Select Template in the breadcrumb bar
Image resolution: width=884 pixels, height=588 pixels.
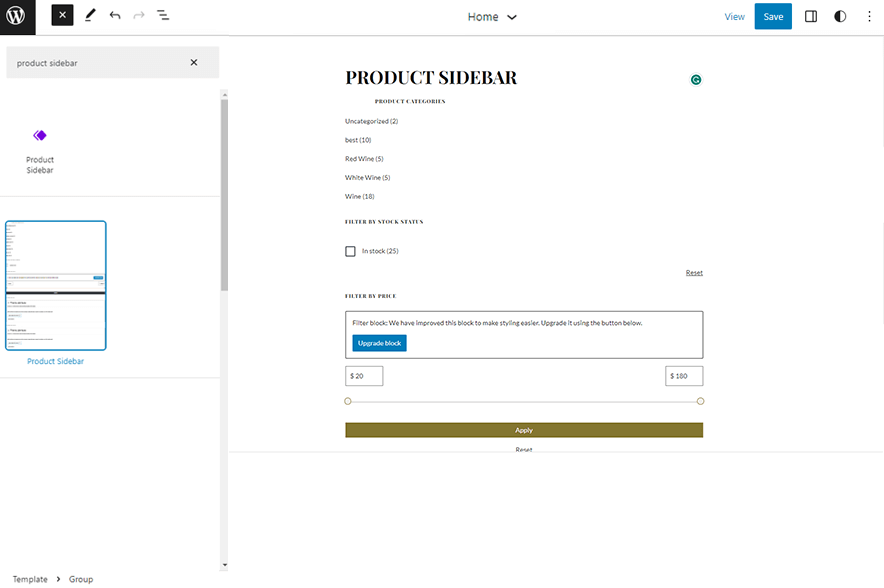tap(29, 578)
